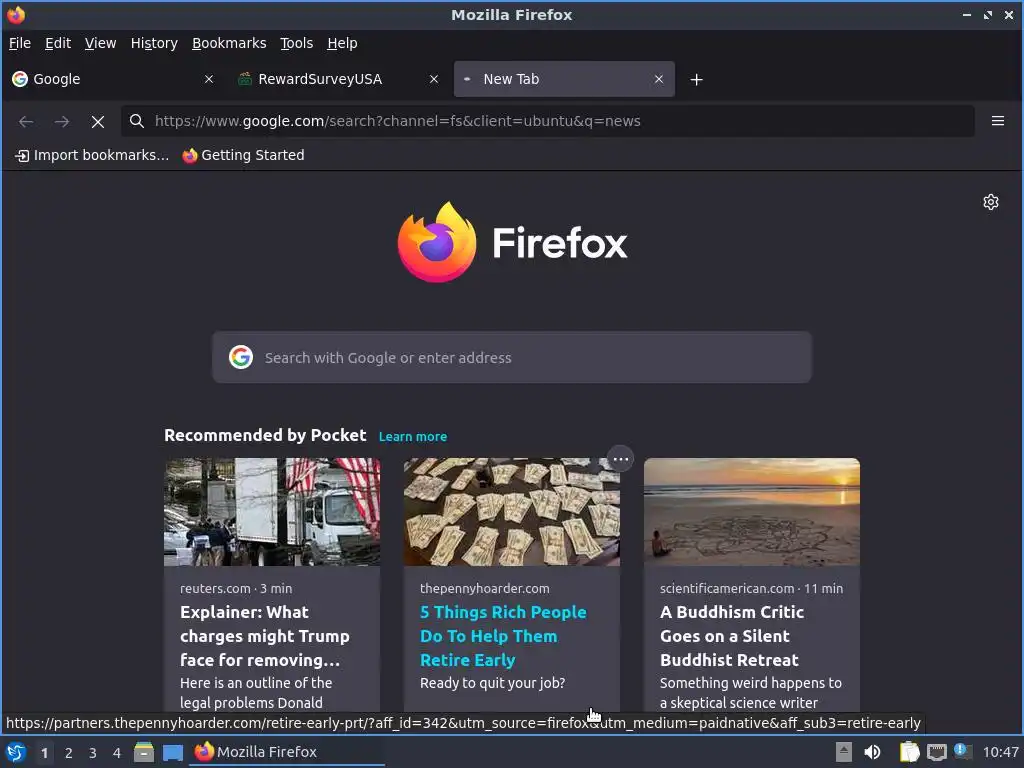Open the History menu
This screenshot has height=768, width=1024.
pyautogui.click(x=154, y=43)
